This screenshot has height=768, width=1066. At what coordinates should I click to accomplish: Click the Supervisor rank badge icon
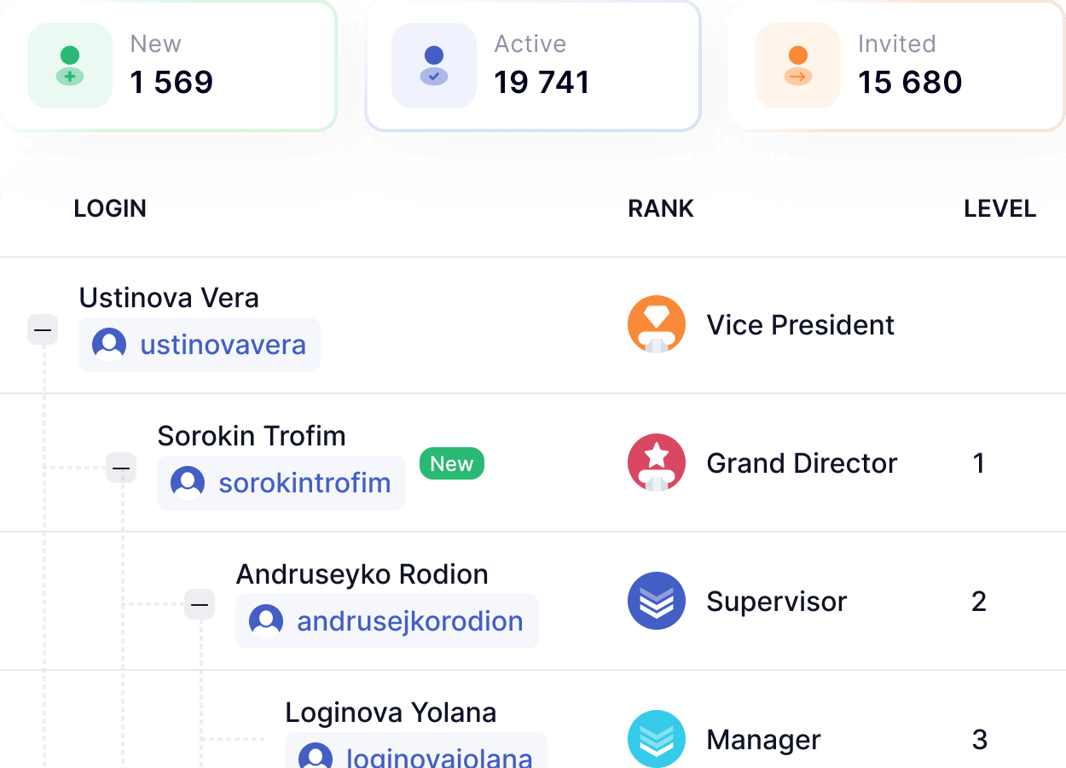tap(657, 601)
